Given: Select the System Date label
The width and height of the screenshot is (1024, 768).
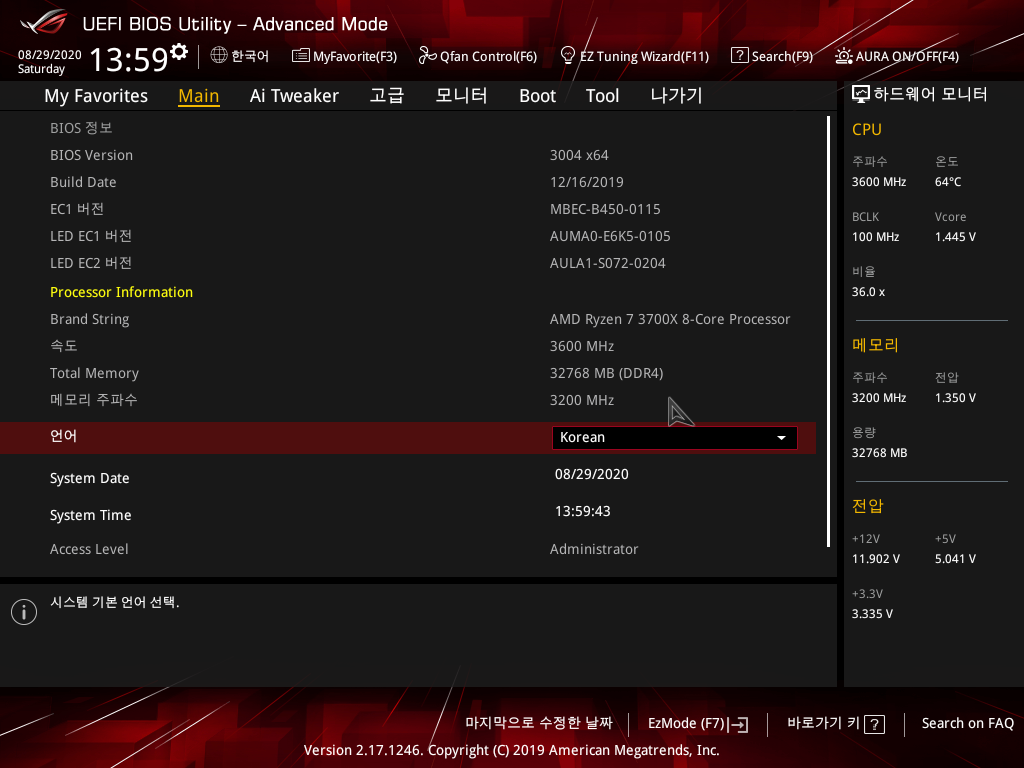Looking at the screenshot, I should [x=89, y=479].
